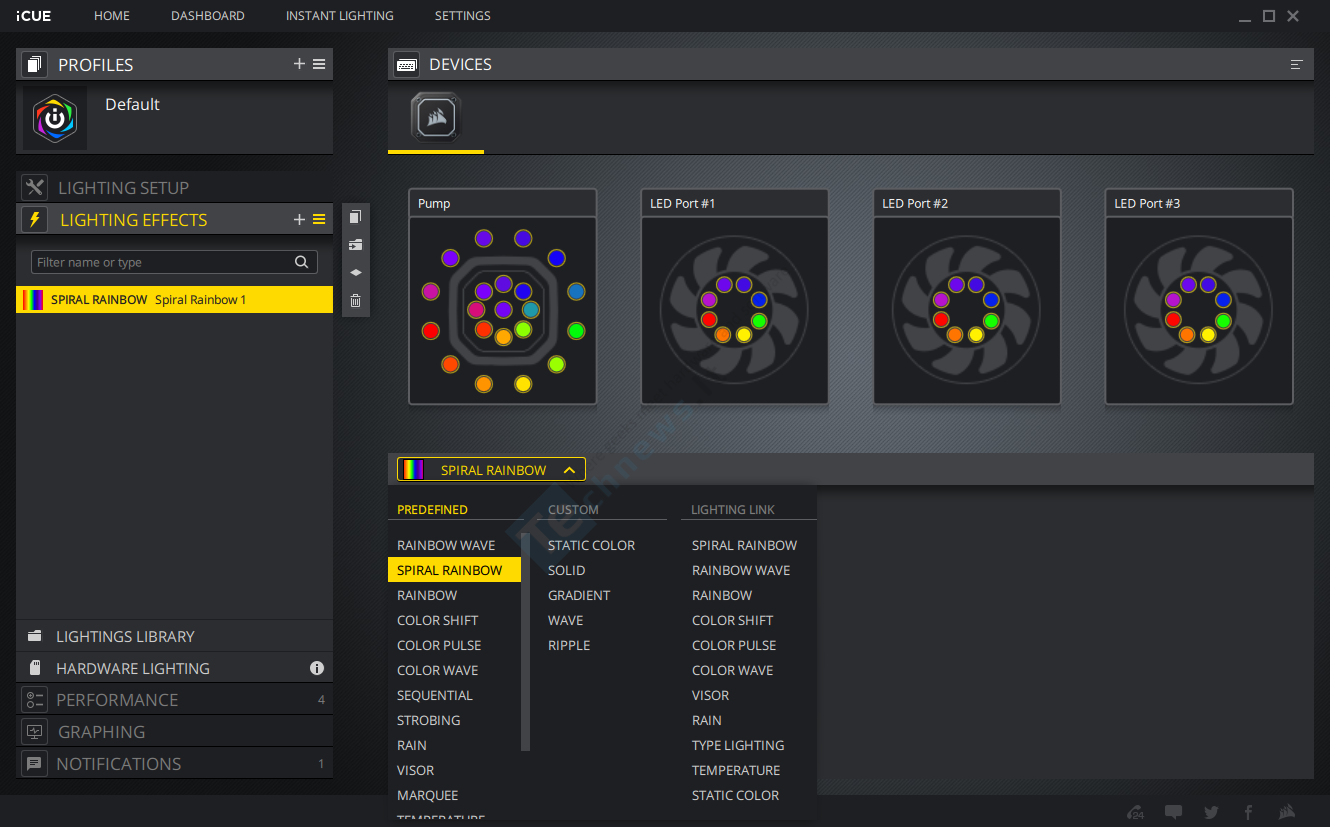Choose Lighting Link Visor effect
1330x827 pixels.
[711, 695]
